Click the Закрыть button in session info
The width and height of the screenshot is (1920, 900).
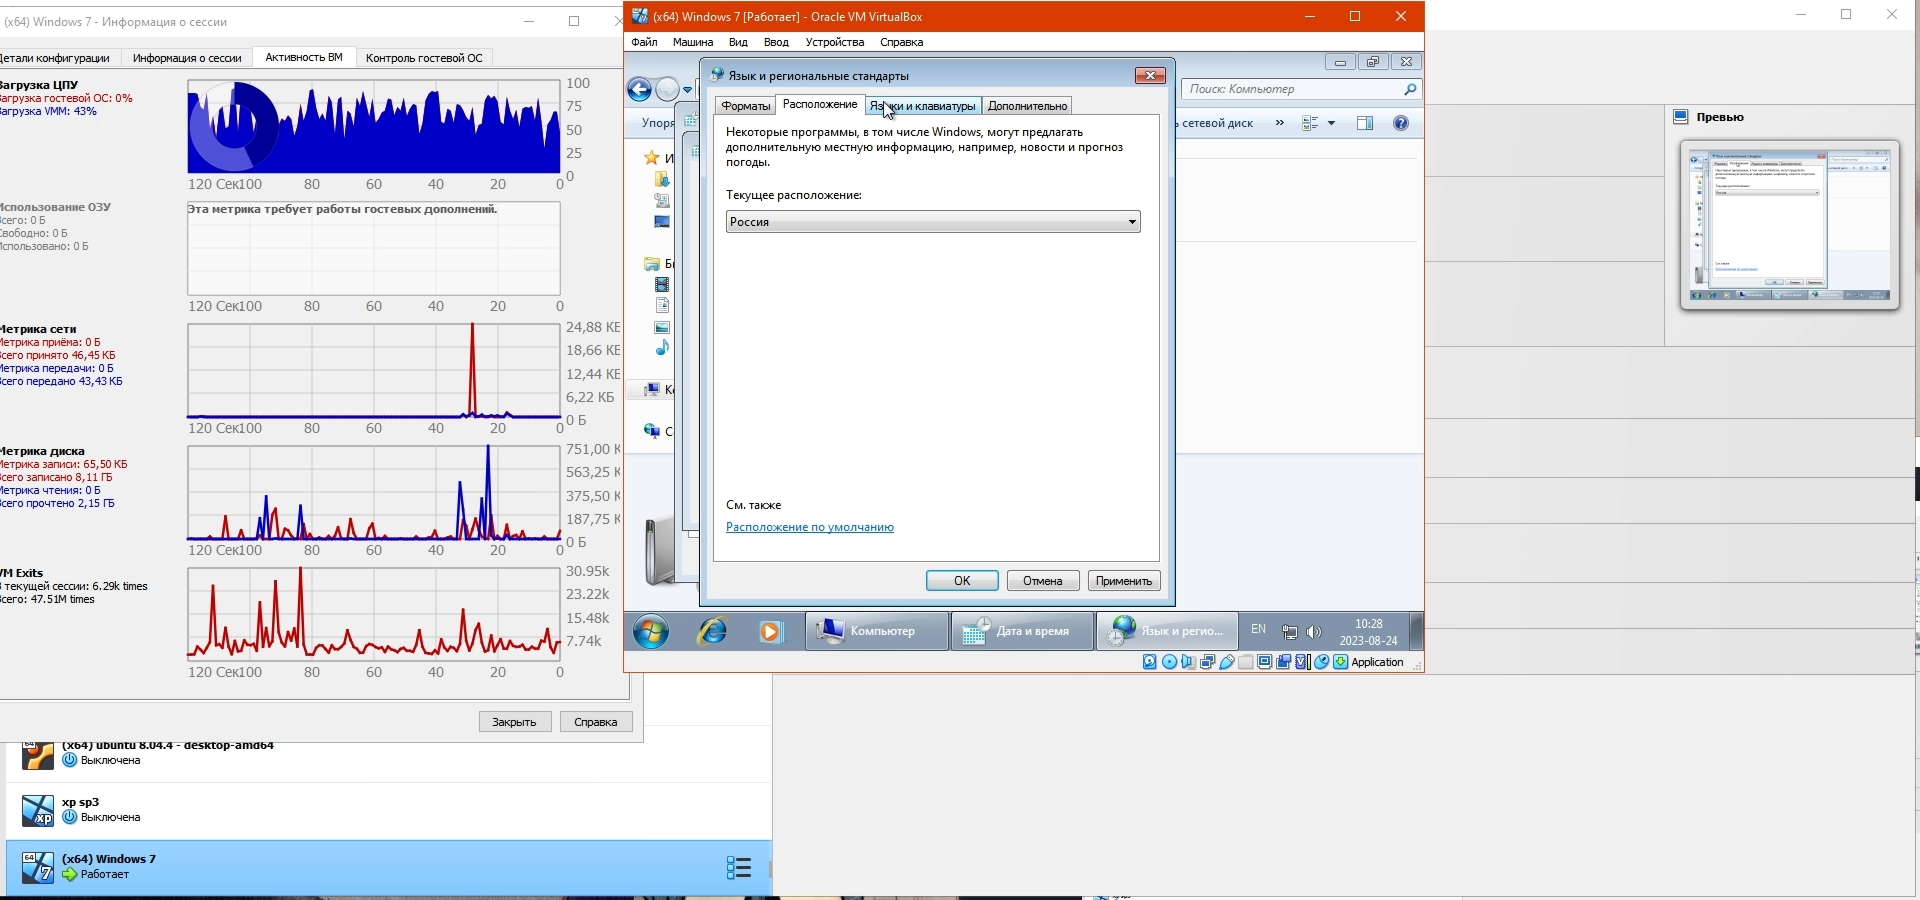(x=515, y=722)
